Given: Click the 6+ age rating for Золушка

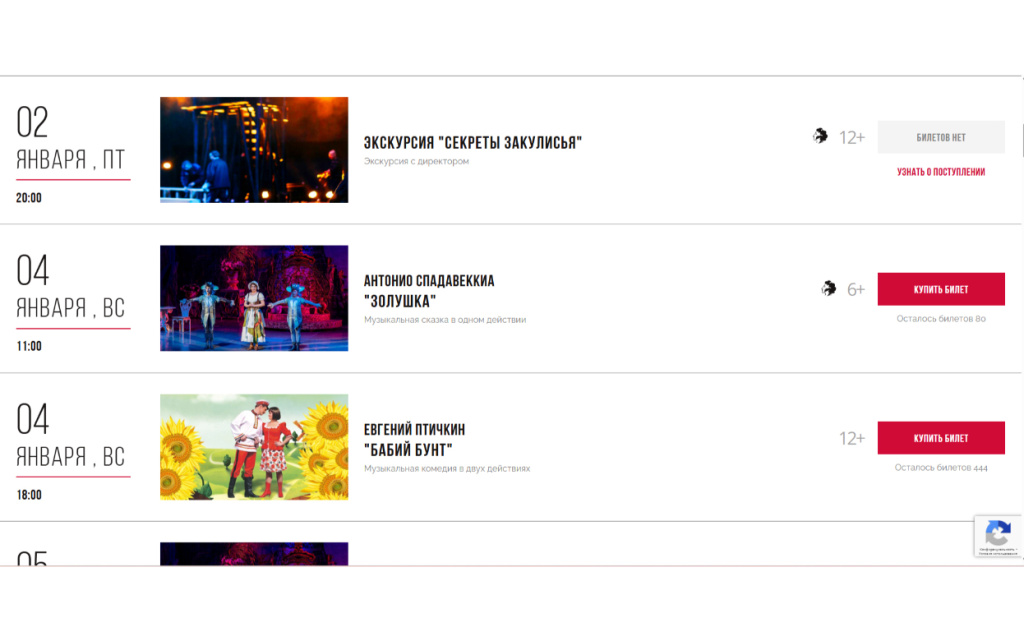Looking at the screenshot, I should click(x=856, y=290).
